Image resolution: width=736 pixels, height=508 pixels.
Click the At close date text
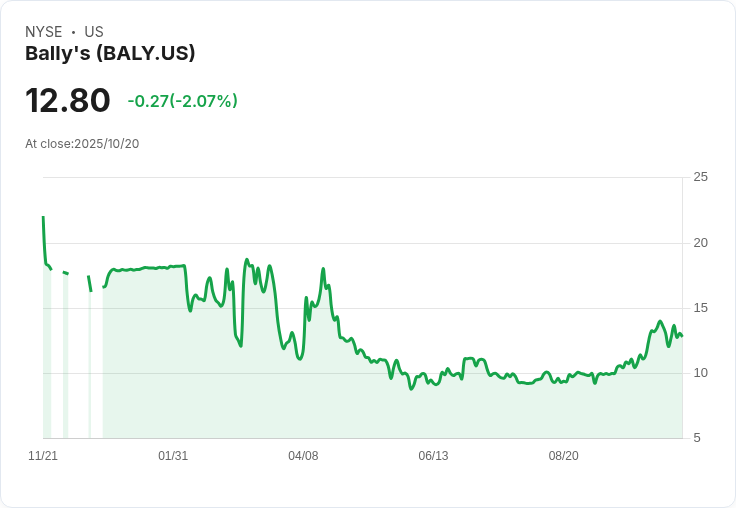point(82,143)
